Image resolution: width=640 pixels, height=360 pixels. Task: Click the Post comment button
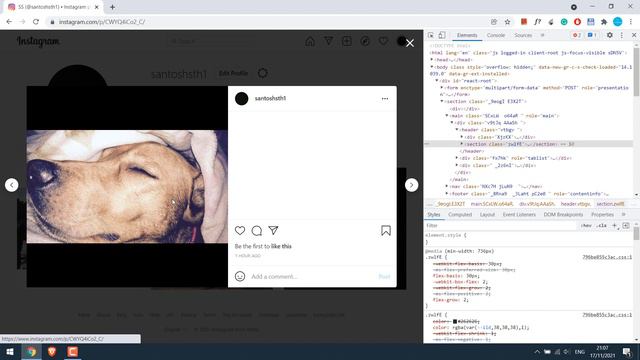[x=384, y=276]
